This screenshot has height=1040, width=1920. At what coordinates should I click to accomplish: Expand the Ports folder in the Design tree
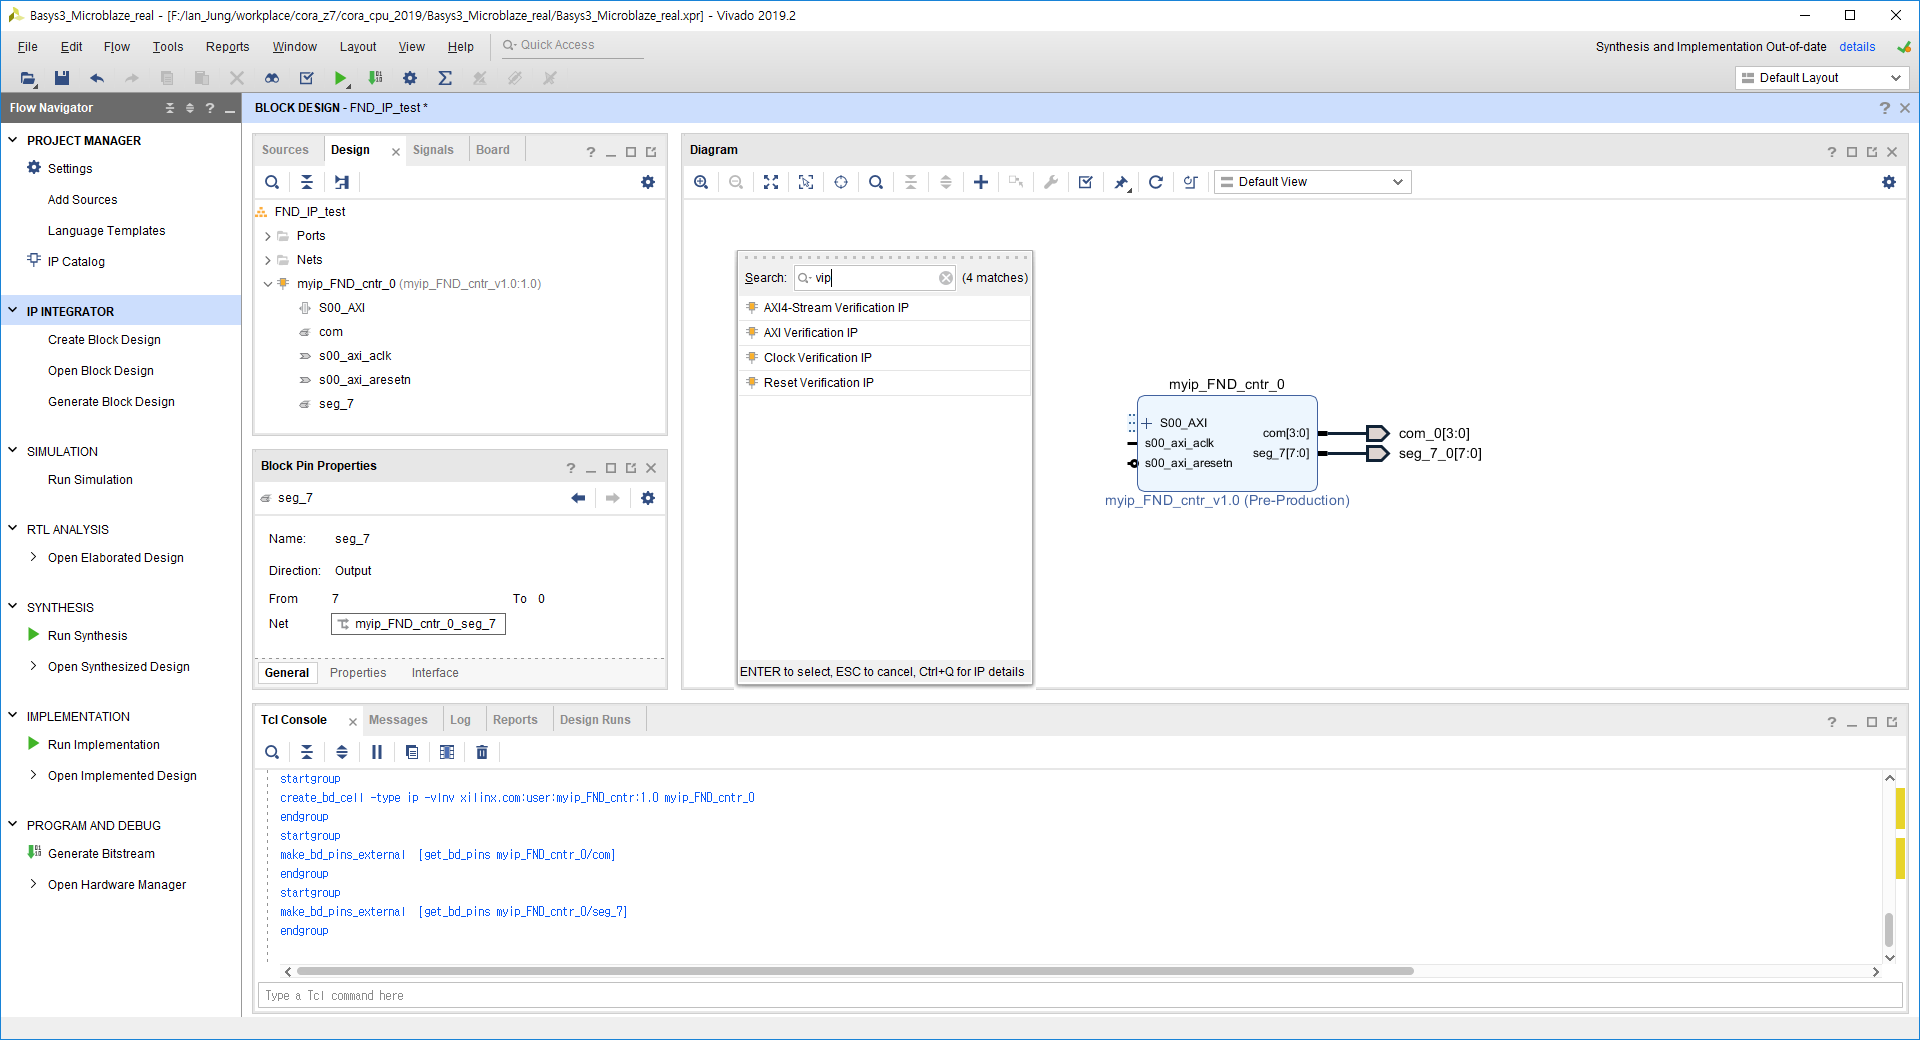[x=268, y=236]
